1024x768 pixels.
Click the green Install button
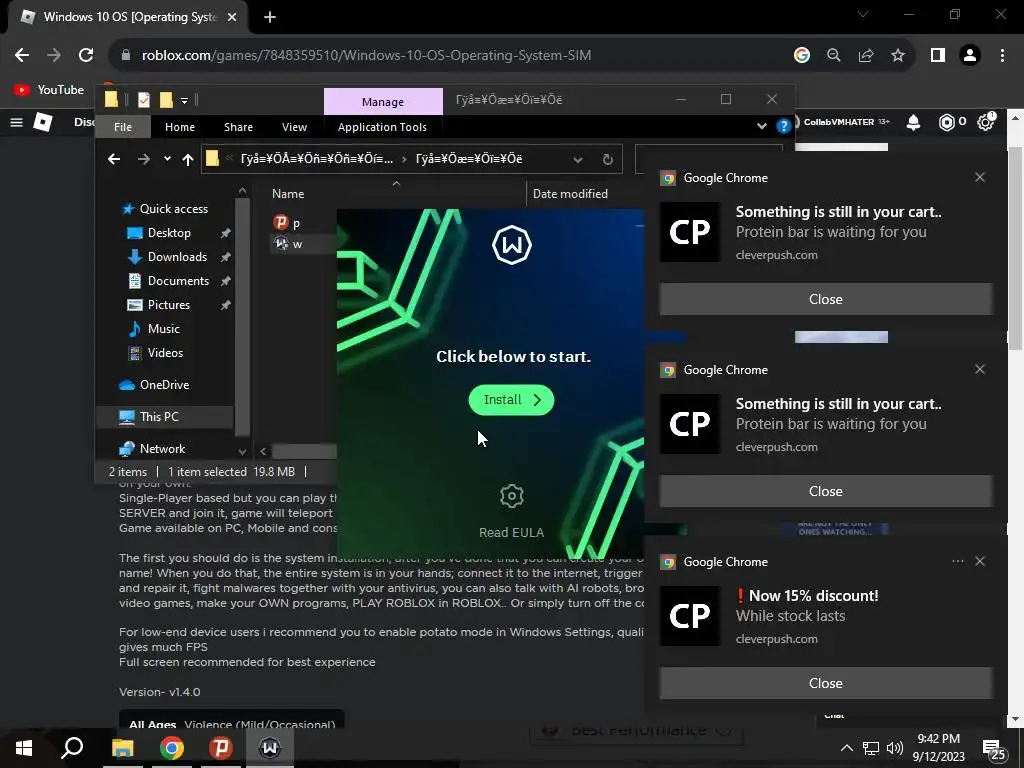[511, 400]
